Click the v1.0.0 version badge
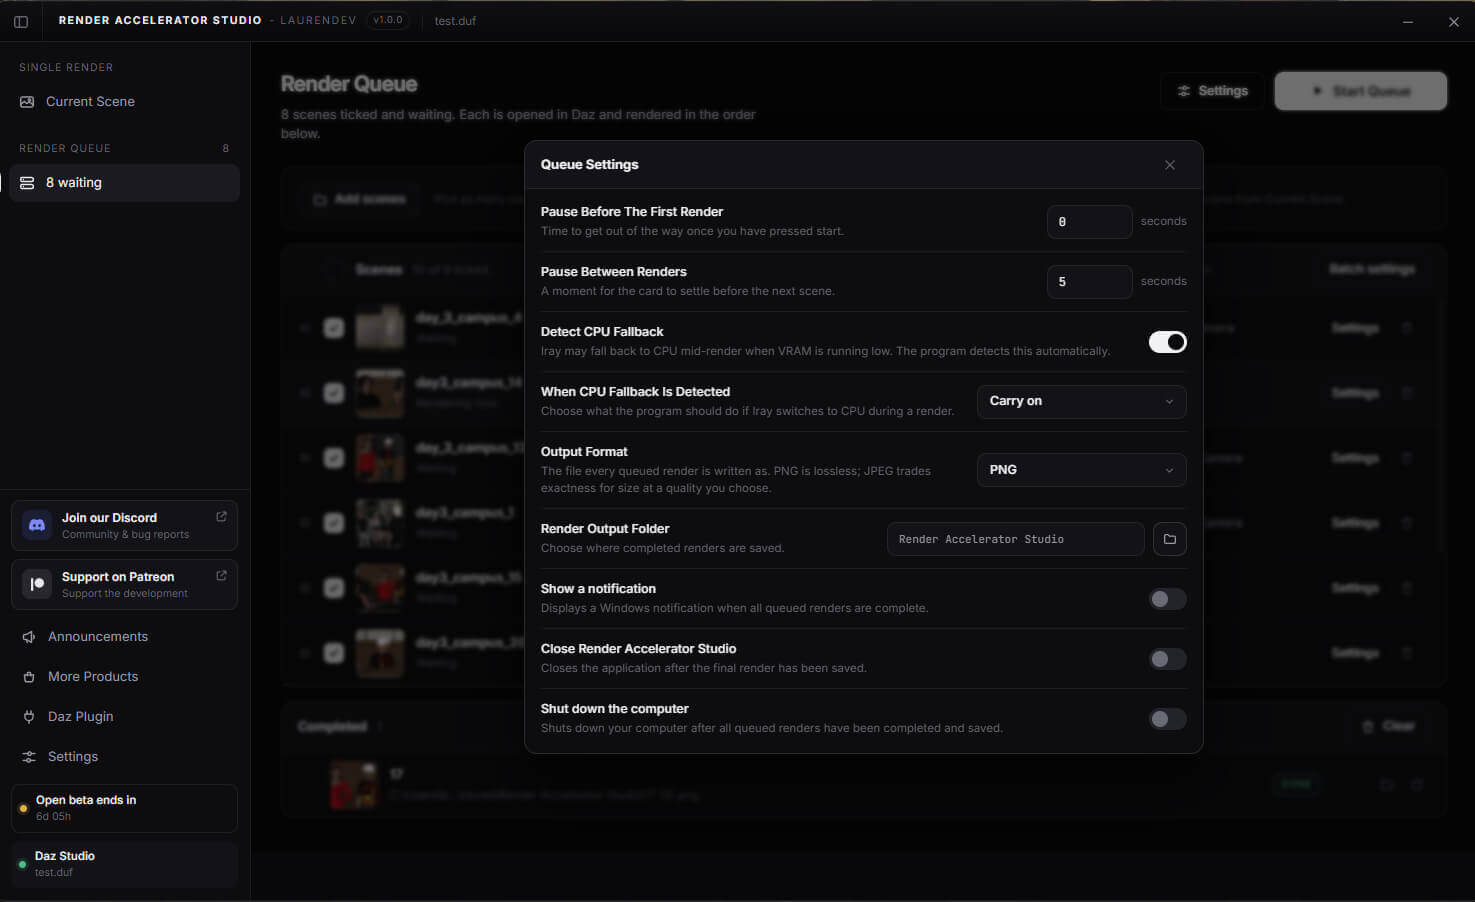 pos(388,20)
